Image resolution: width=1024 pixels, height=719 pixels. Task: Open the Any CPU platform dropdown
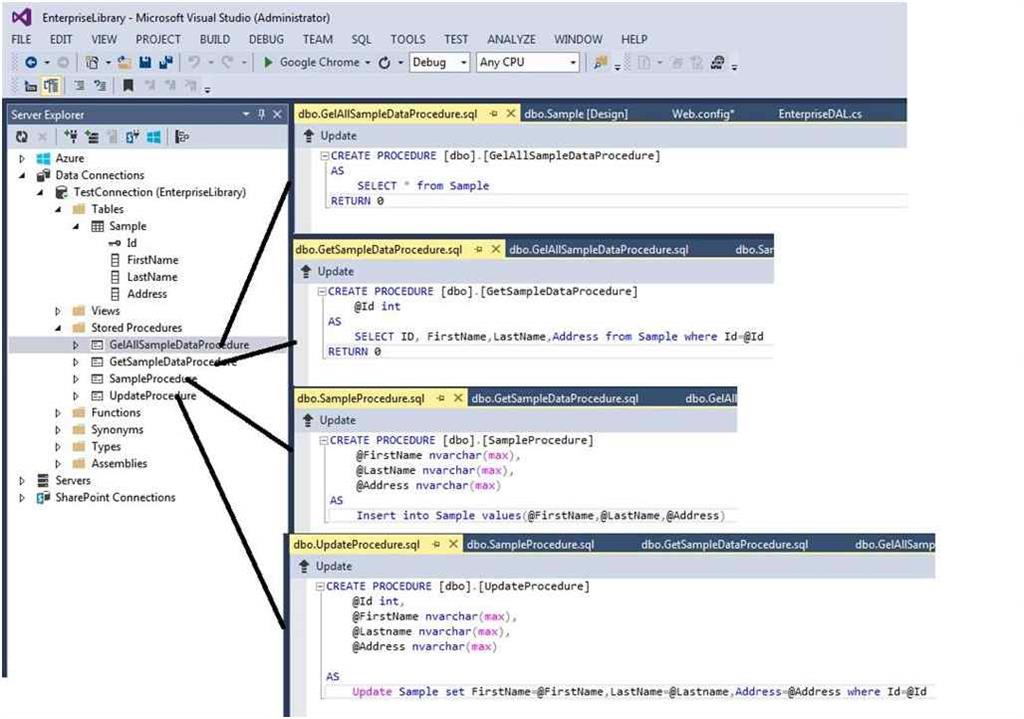(x=573, y=63)
